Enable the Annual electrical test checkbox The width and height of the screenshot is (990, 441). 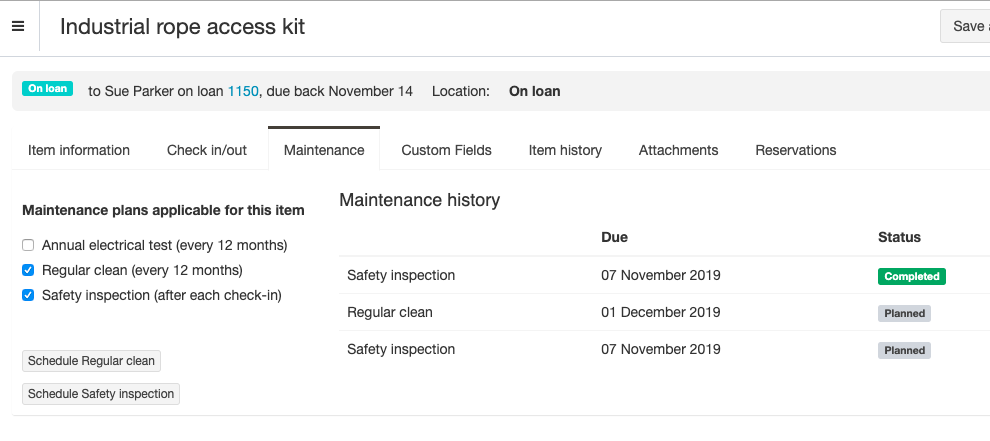(x=28, y=245)
